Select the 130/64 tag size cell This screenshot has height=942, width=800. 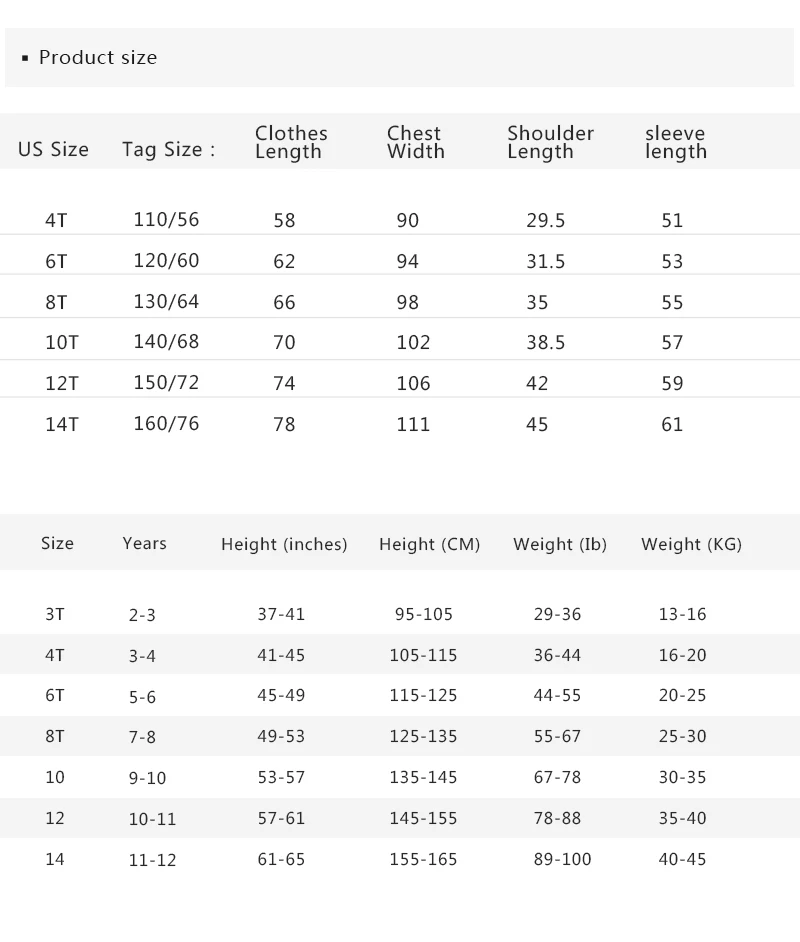[166, 302]
